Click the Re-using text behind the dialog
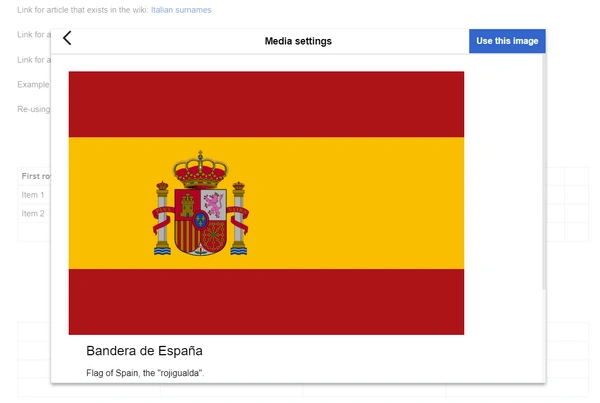 point(34,109)
